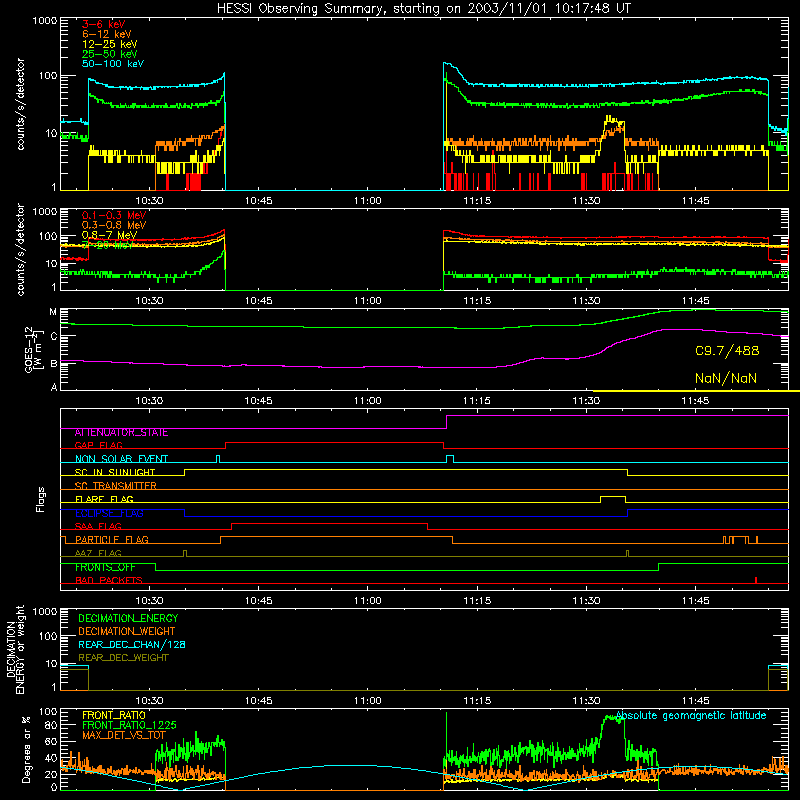Click the MAX_DET_VS_TOT legend entry
800x800 pixels.
coord(123,735)
